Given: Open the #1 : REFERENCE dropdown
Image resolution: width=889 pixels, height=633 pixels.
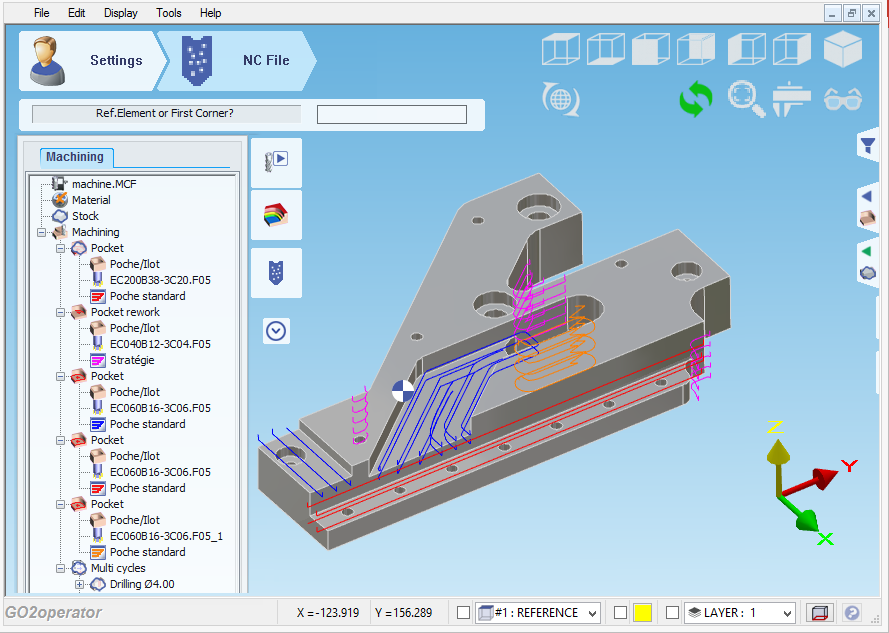Looking at the screenshot, I should tap(592, 613).
